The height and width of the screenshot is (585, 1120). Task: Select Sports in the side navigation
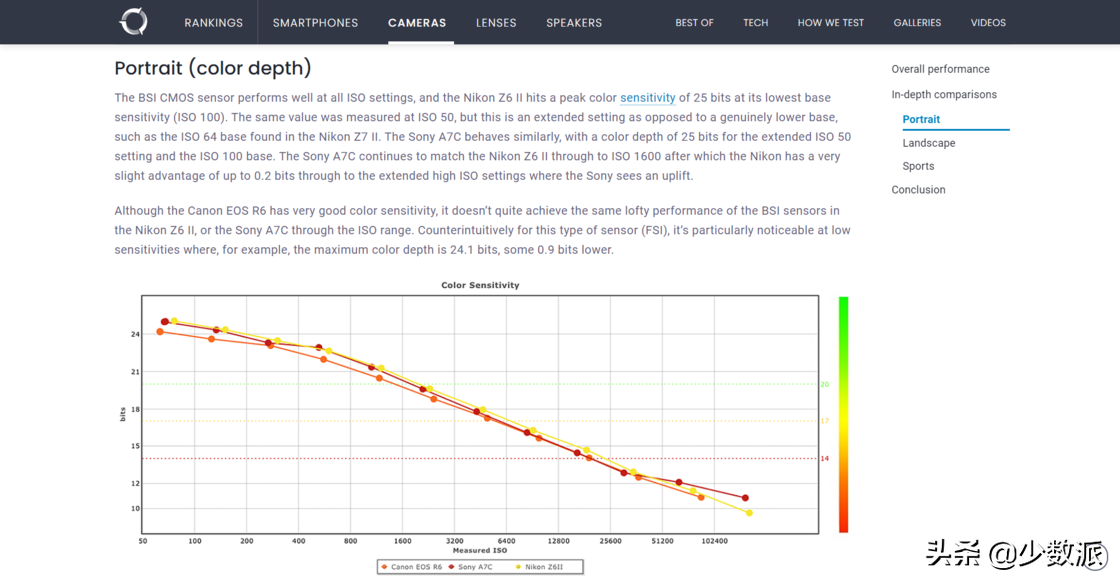pos(918,166)
